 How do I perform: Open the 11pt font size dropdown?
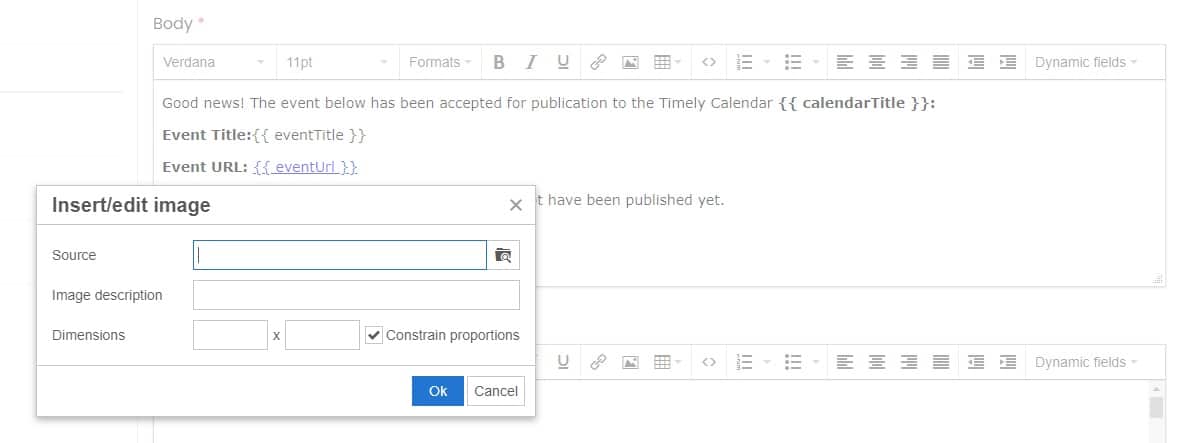[336, 62]
